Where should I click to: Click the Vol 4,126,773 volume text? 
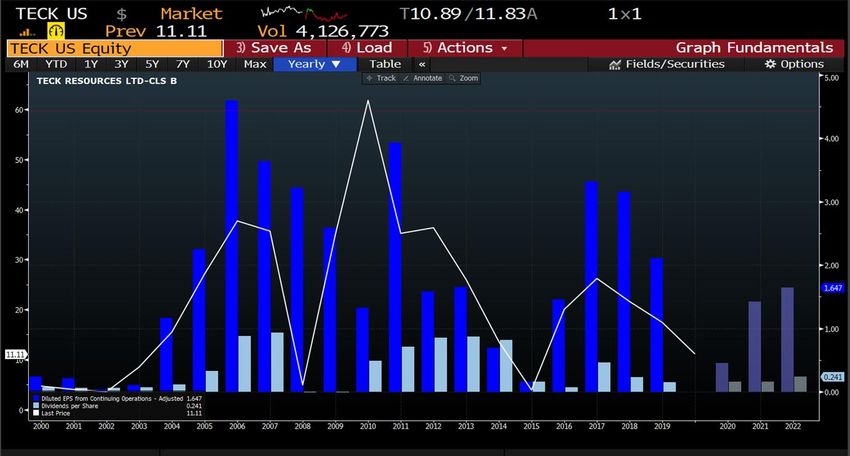(x=323, y=31)
